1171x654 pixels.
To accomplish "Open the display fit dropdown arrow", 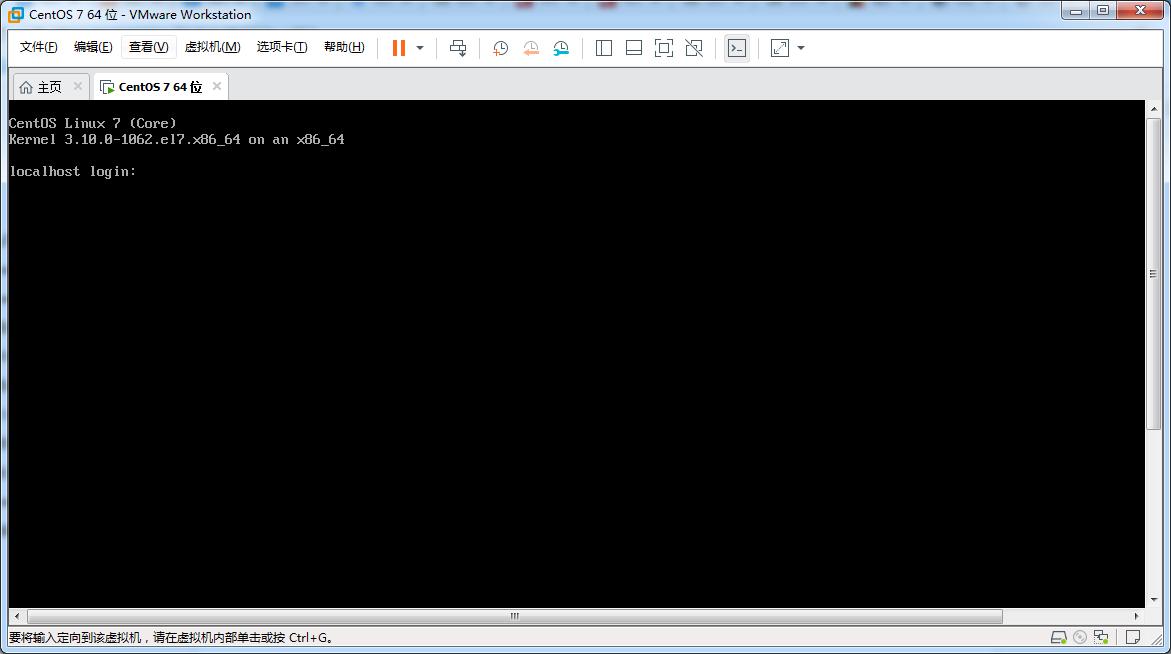I will coord(800,47).
